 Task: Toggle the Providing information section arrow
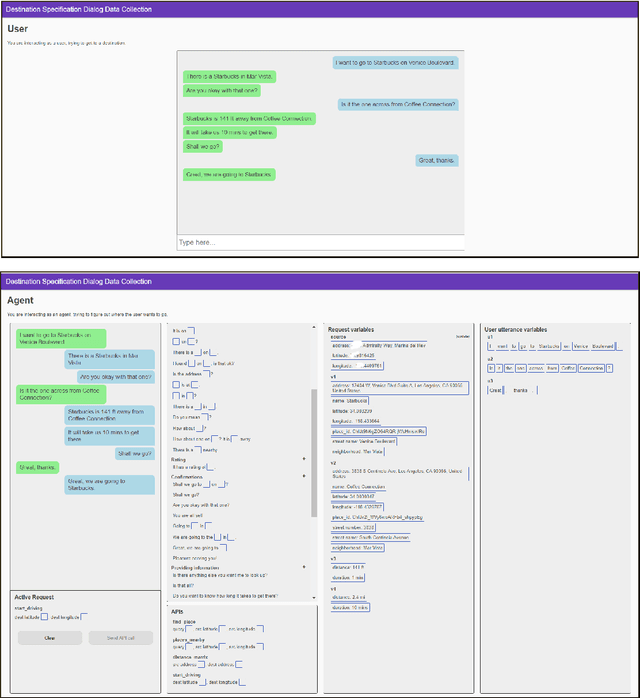304,567
